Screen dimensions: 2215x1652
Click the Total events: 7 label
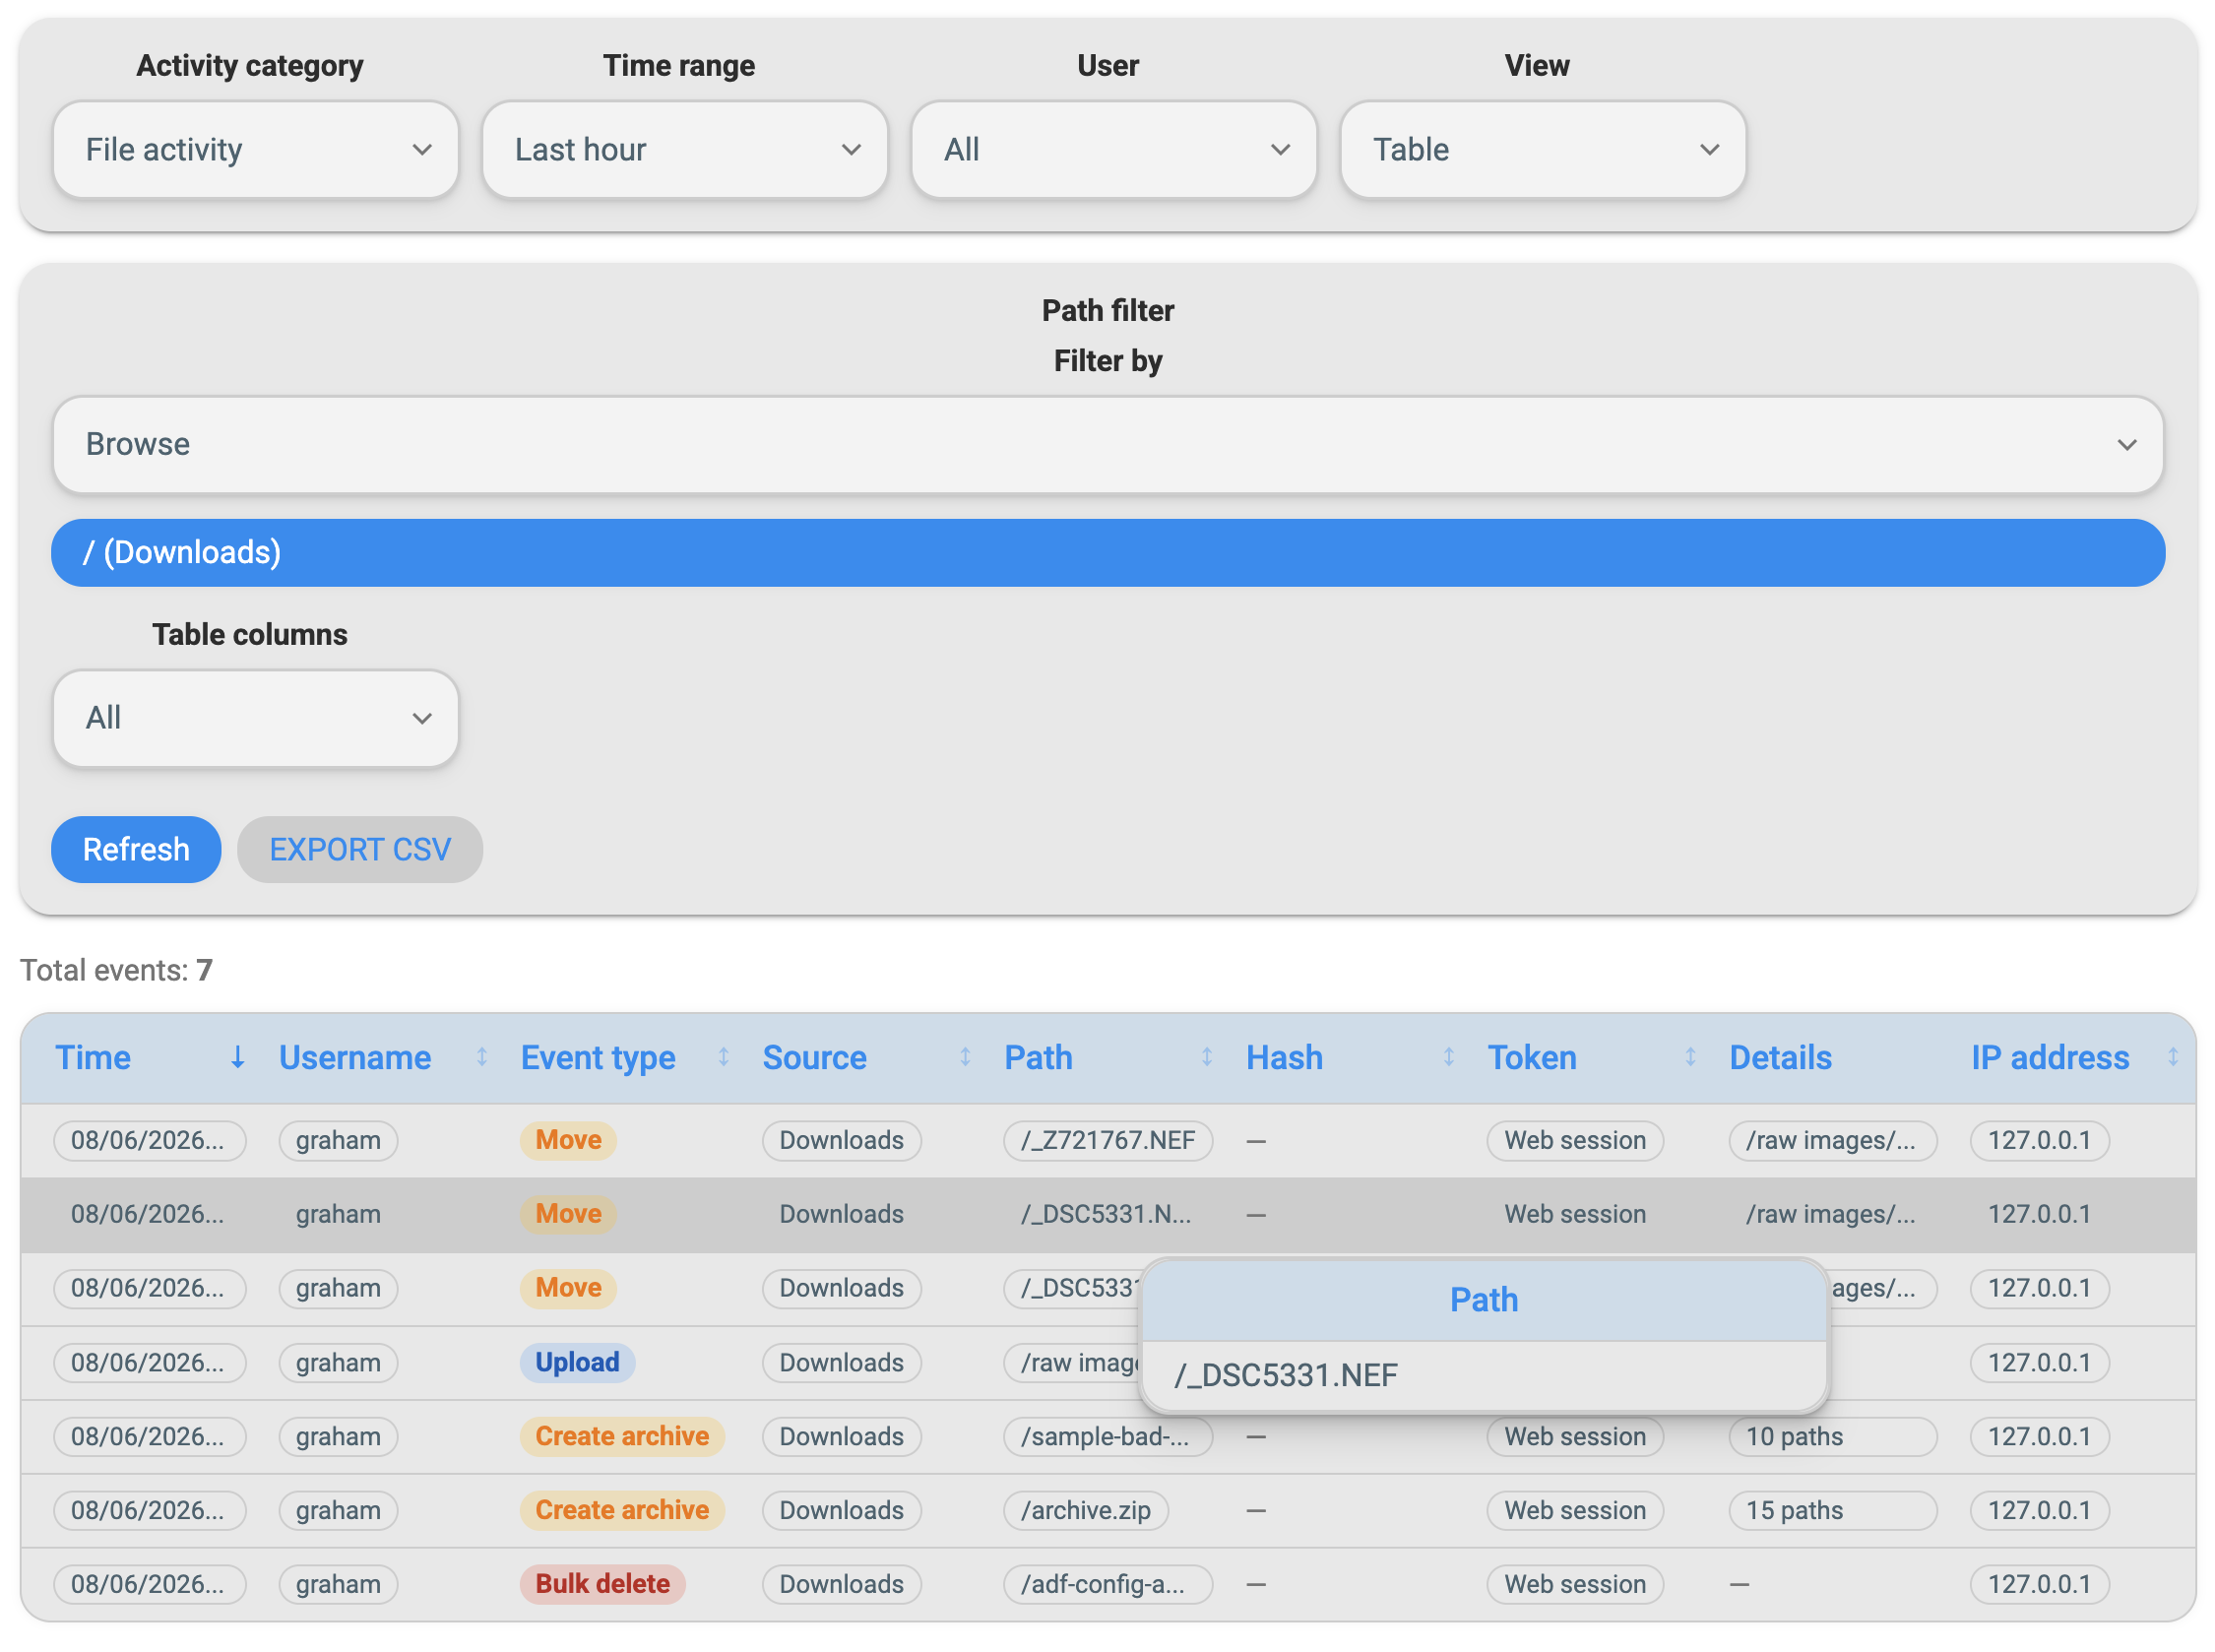click(x=116, y=969)
